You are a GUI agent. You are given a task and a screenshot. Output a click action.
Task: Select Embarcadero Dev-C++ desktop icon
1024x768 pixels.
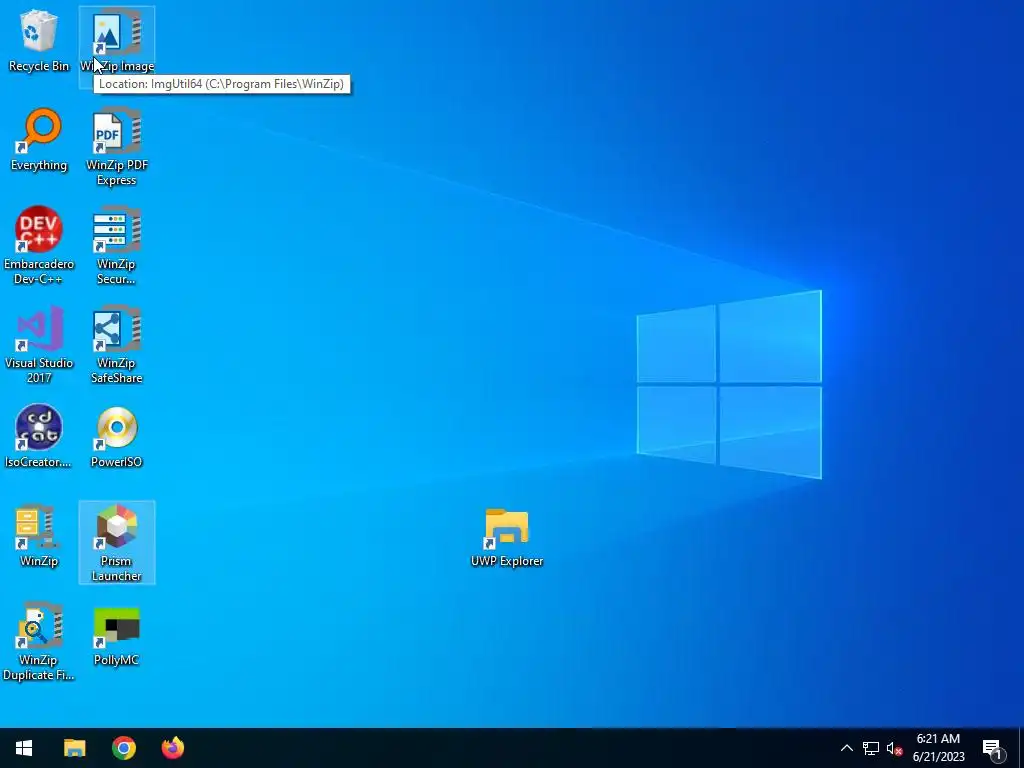click(x=39, y=246)
